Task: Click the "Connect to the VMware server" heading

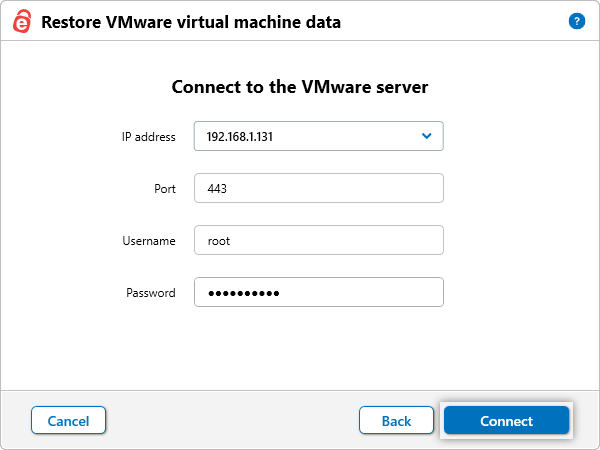Action: pos(300,87)
